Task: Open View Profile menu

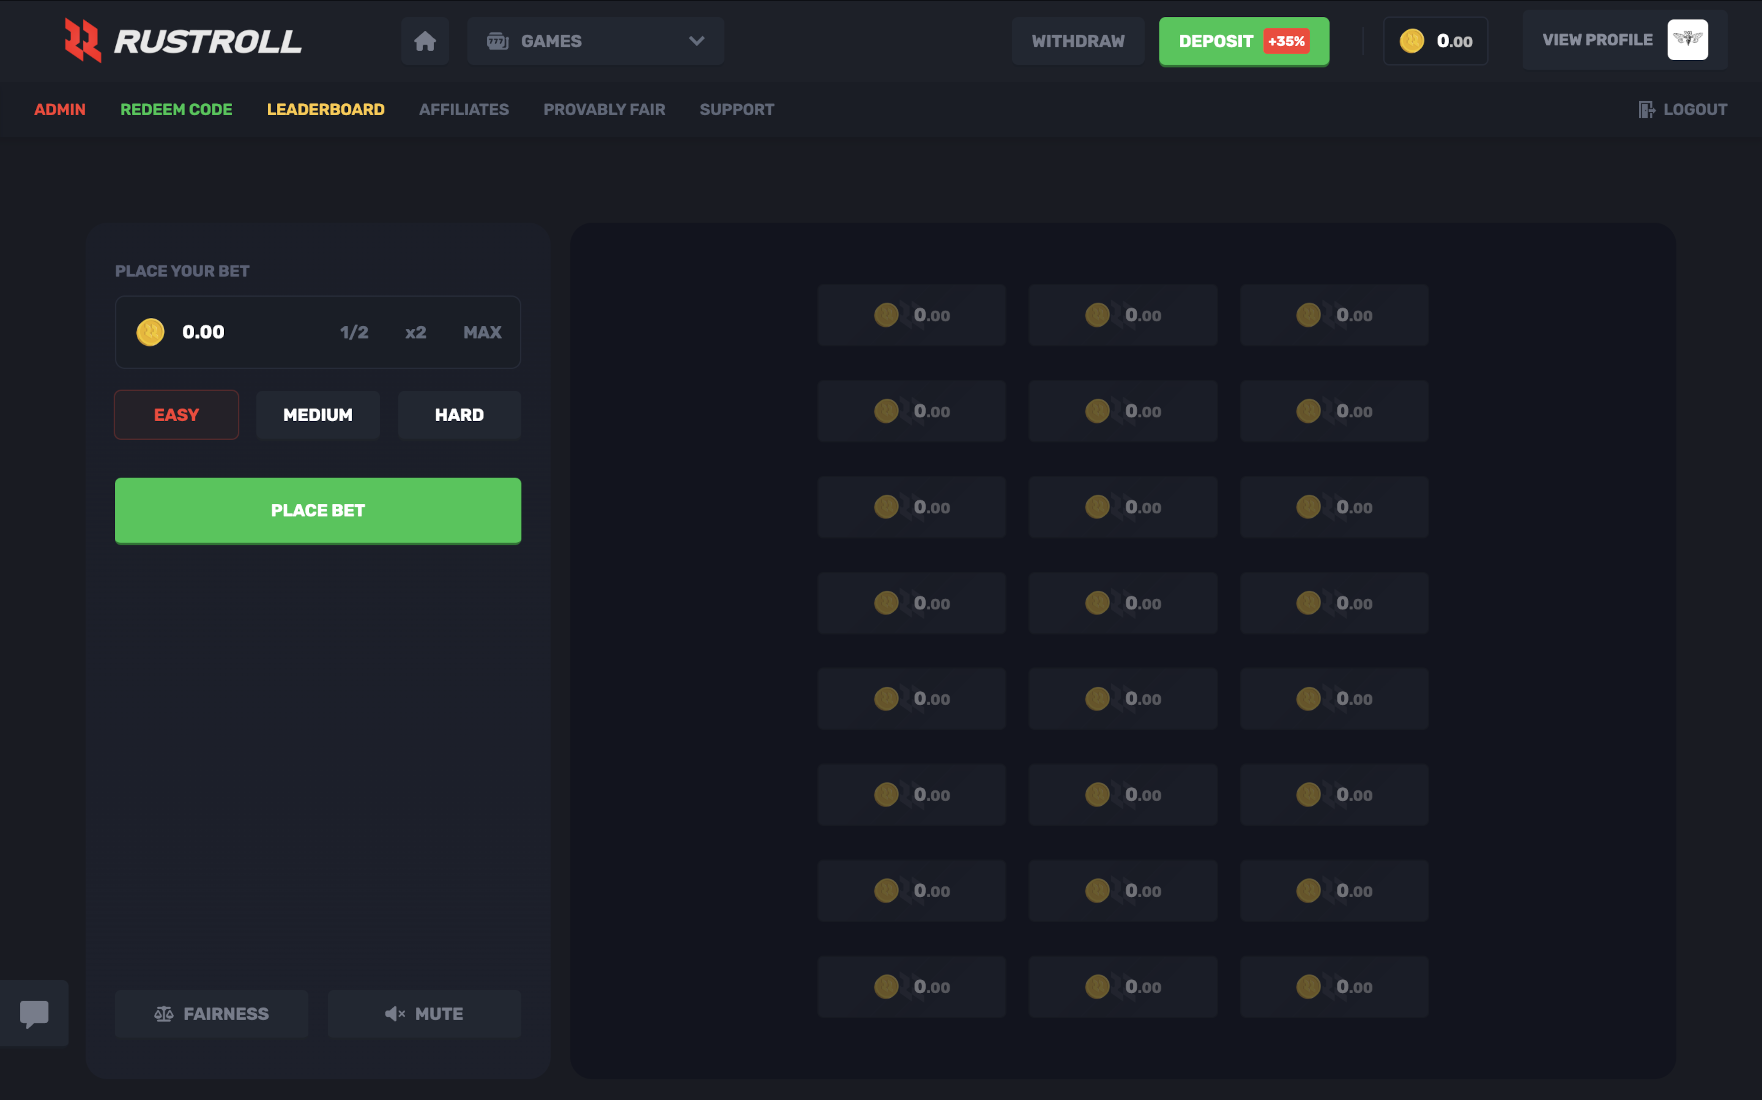Action: 1597,39
